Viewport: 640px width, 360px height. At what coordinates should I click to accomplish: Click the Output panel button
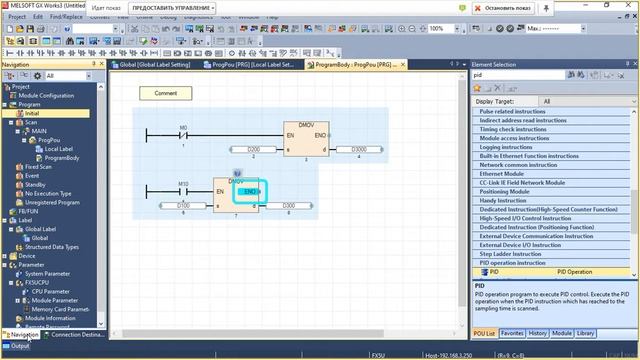pyautogui.click(x=16, y=346)
